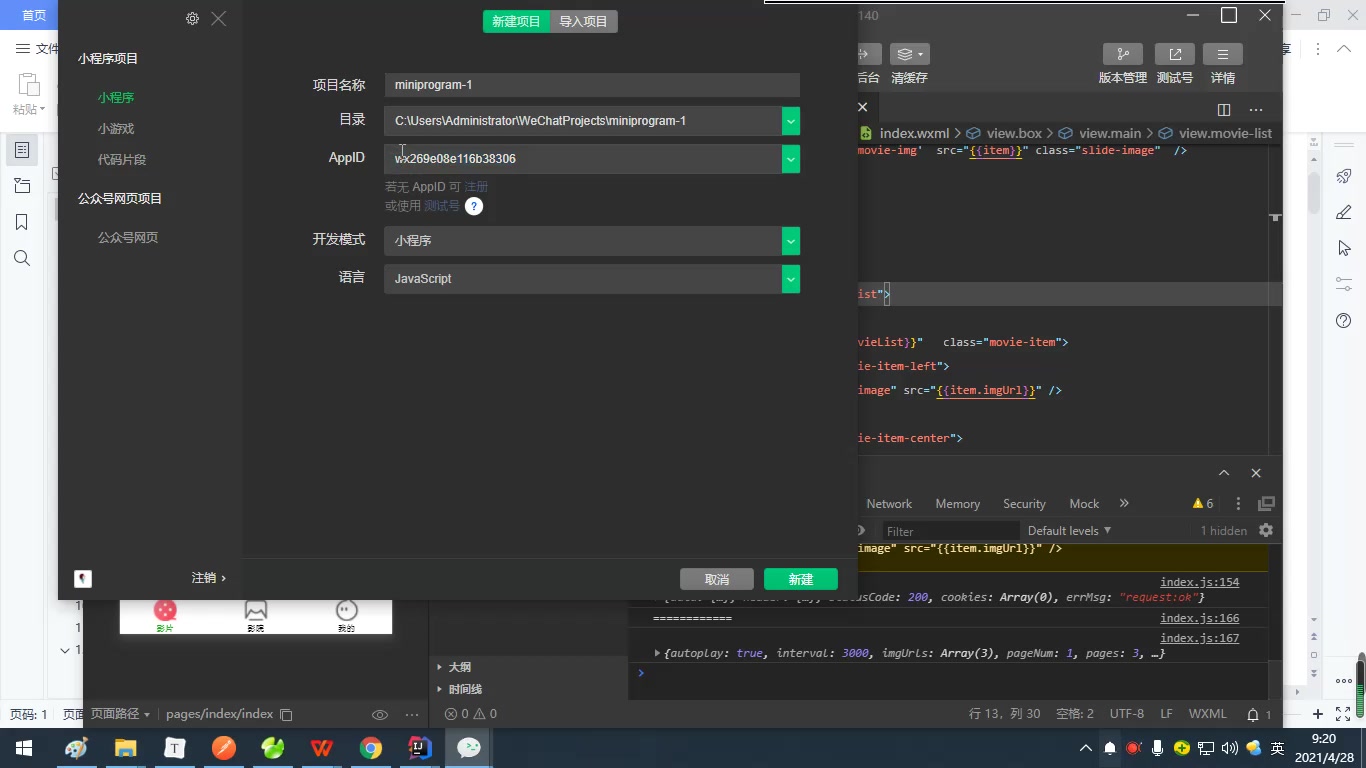This screenshot has width=1366, height=768.
Task: Open the WPS rocket icon in side panel
Action: (1344, 177)
